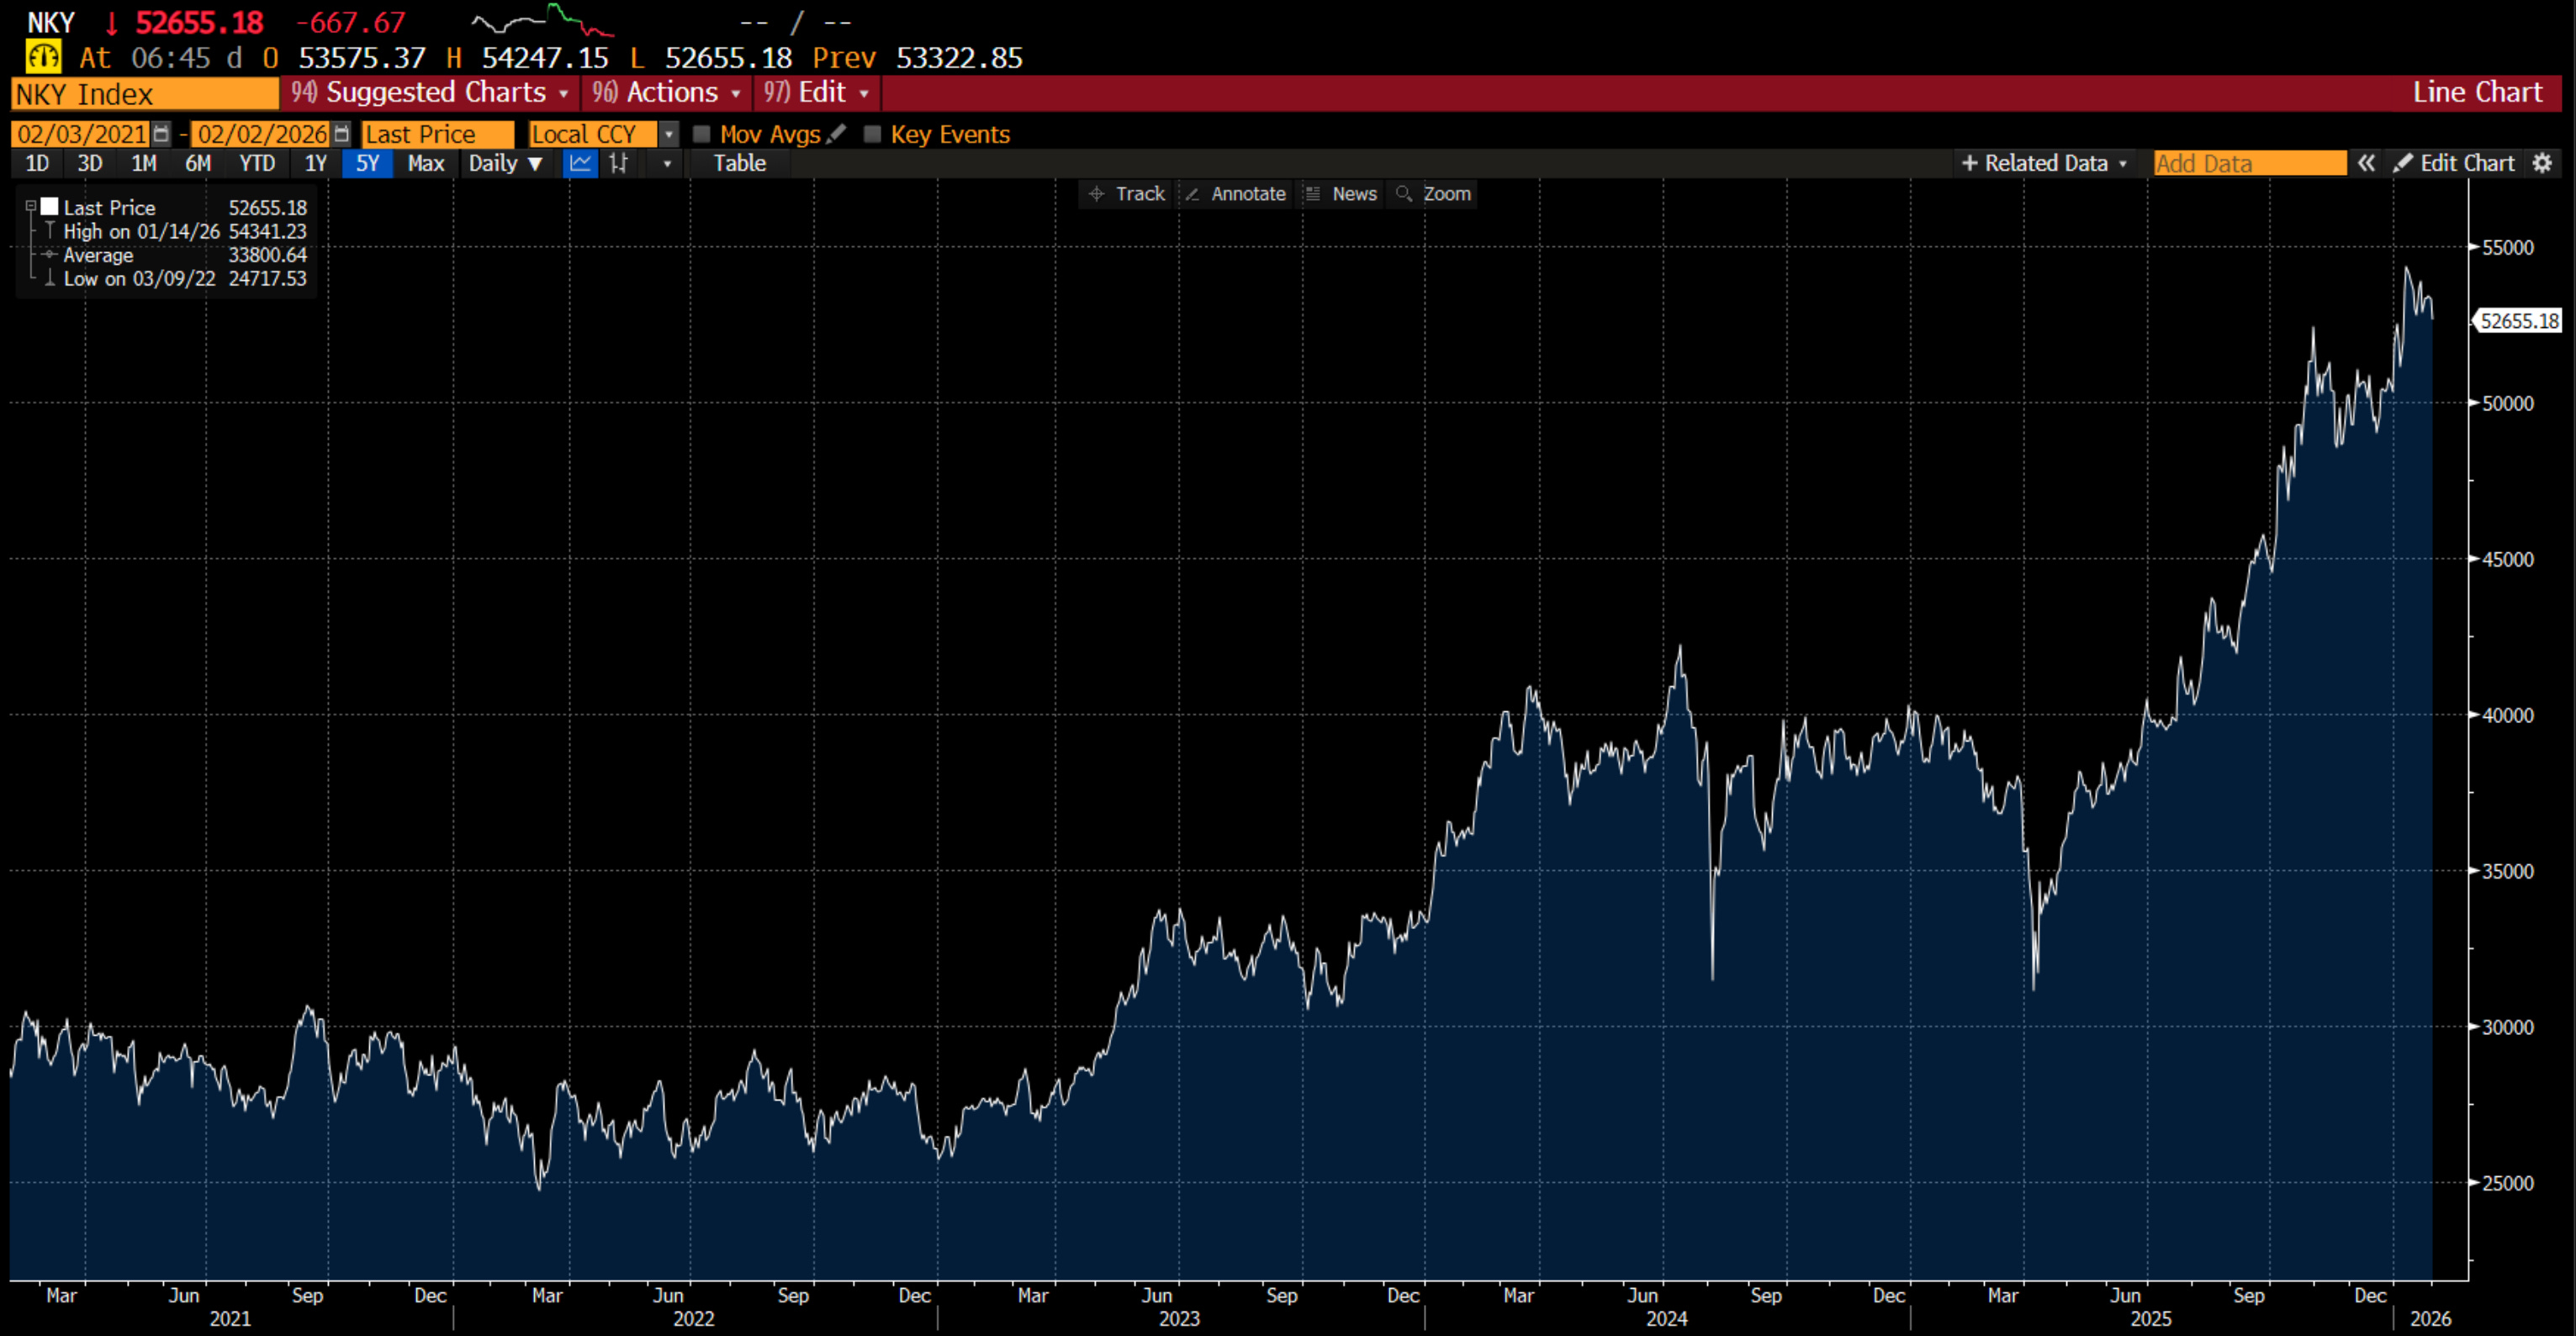This screenshot has width=2576, height=1336.
Task: Activate the Track crosshair tool
Action: click(1127, 194)
